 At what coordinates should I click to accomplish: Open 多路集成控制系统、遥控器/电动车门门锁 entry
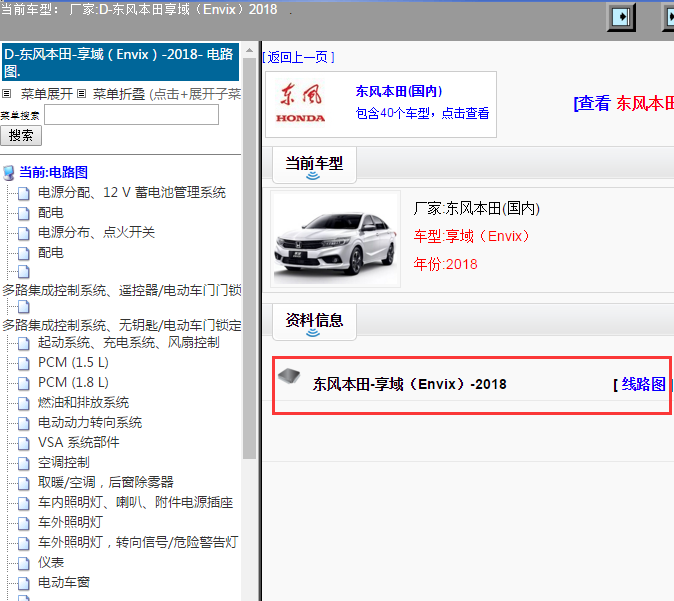coord(122,290)
